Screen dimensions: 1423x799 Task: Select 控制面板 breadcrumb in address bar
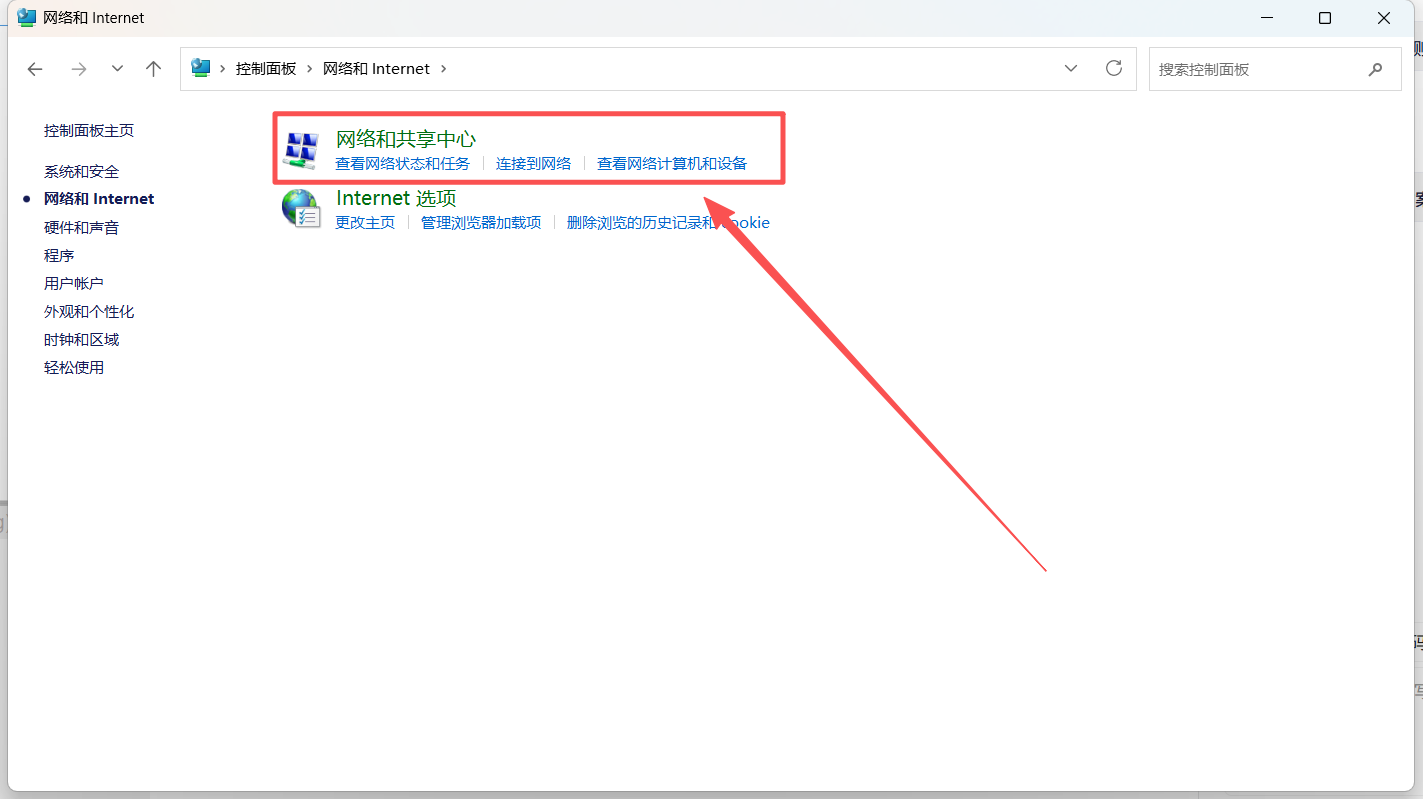[266, 69]
